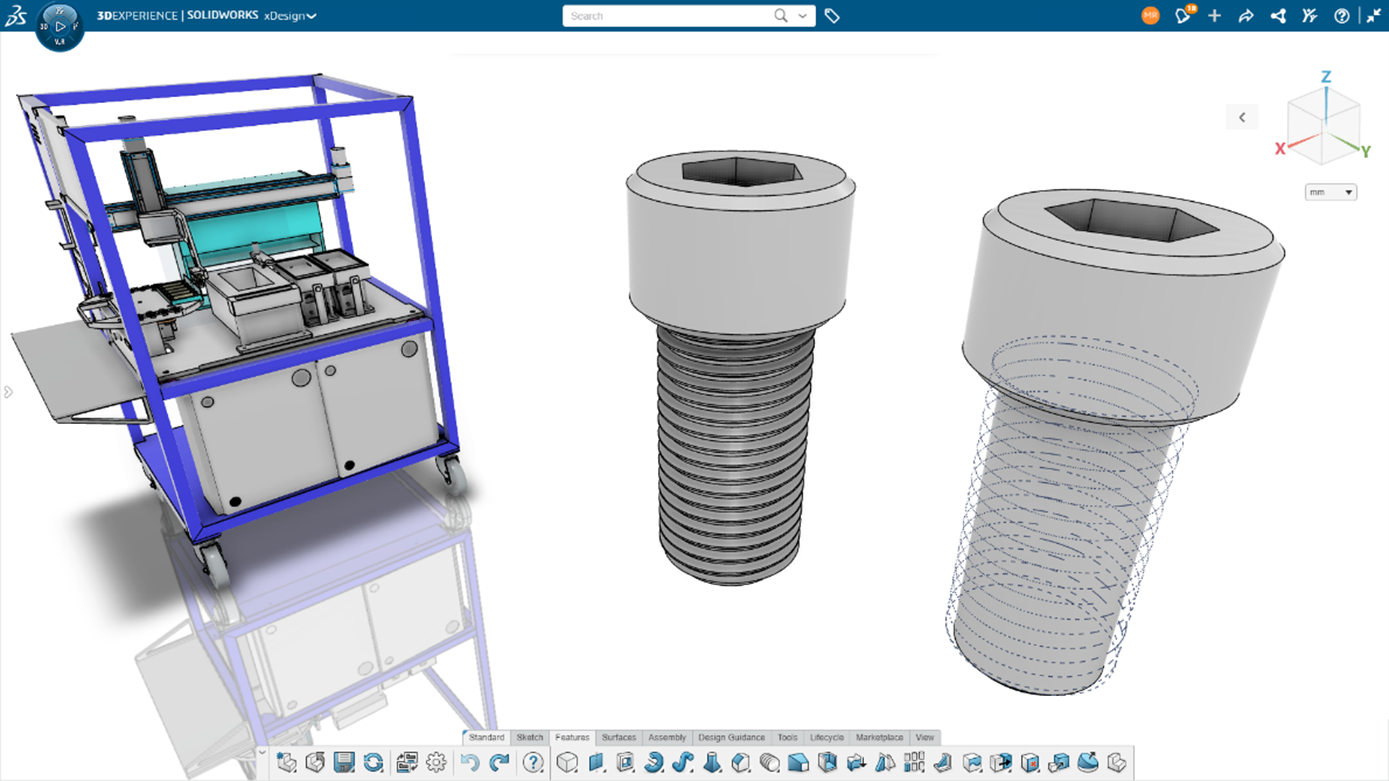Screen dimensions: 1389x781
Task: Click the help question mark in bottom toolbar
Action: (533, 763)
